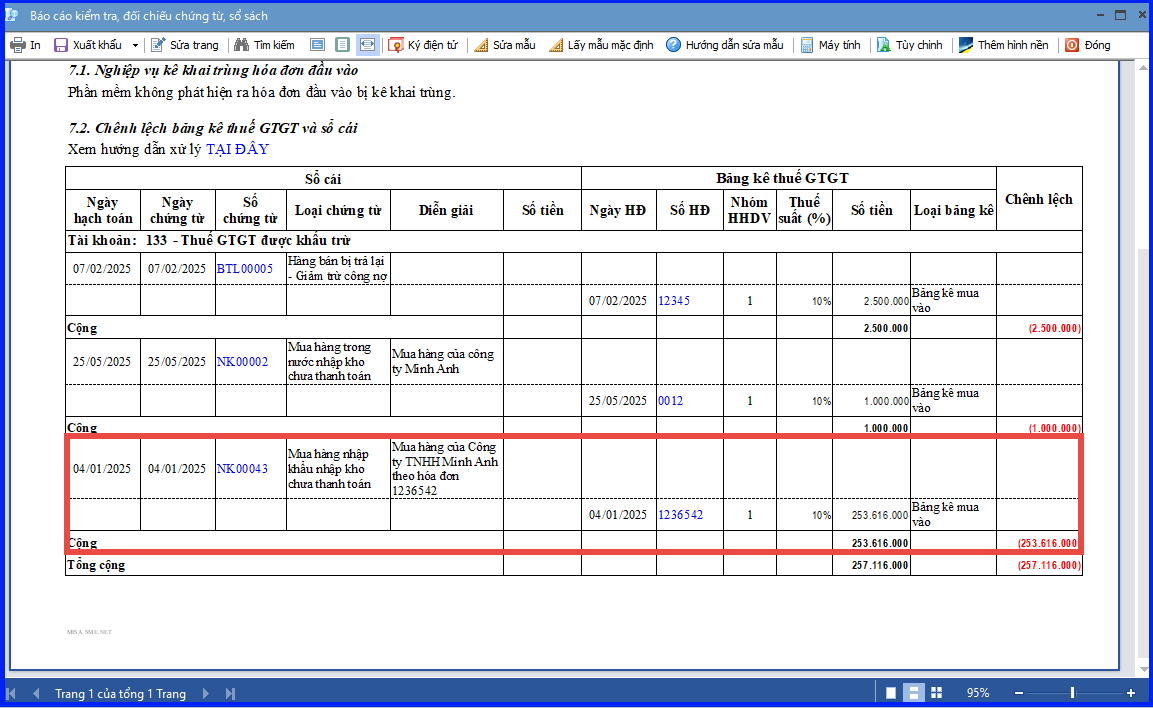
Task: Select Ký điện tử signature tool
Action: coord(423,45)
